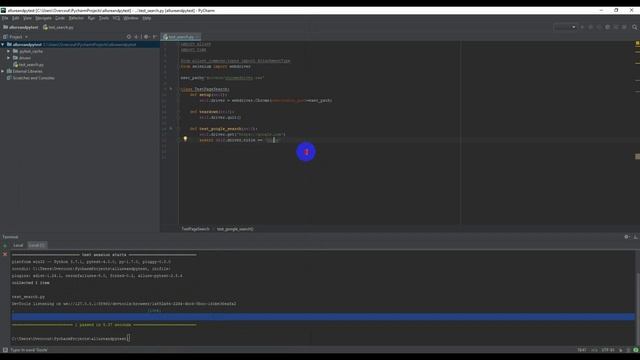Click the allureandpytest breadcrumb in navigation bar
This screenshot has width=640, height=360.
click(x=20, y=27)
